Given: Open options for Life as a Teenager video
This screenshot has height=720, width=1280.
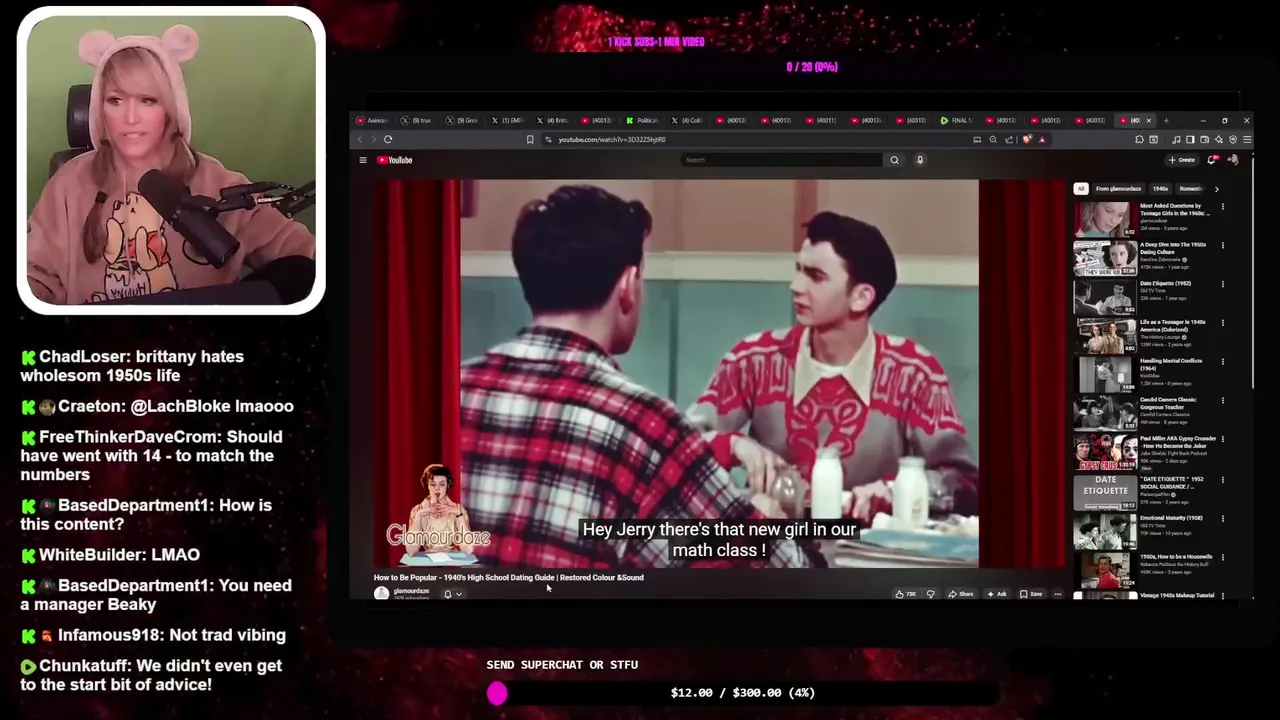Looking at the screenshot, I should click(1222, 323).
